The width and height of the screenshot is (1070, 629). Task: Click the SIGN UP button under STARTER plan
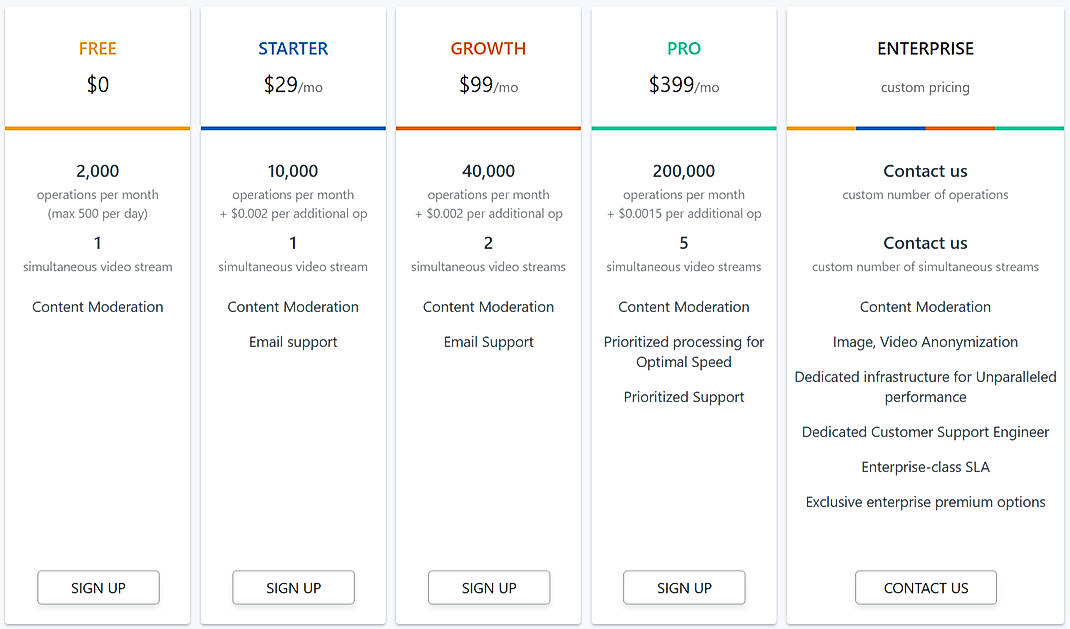point(293,587)
